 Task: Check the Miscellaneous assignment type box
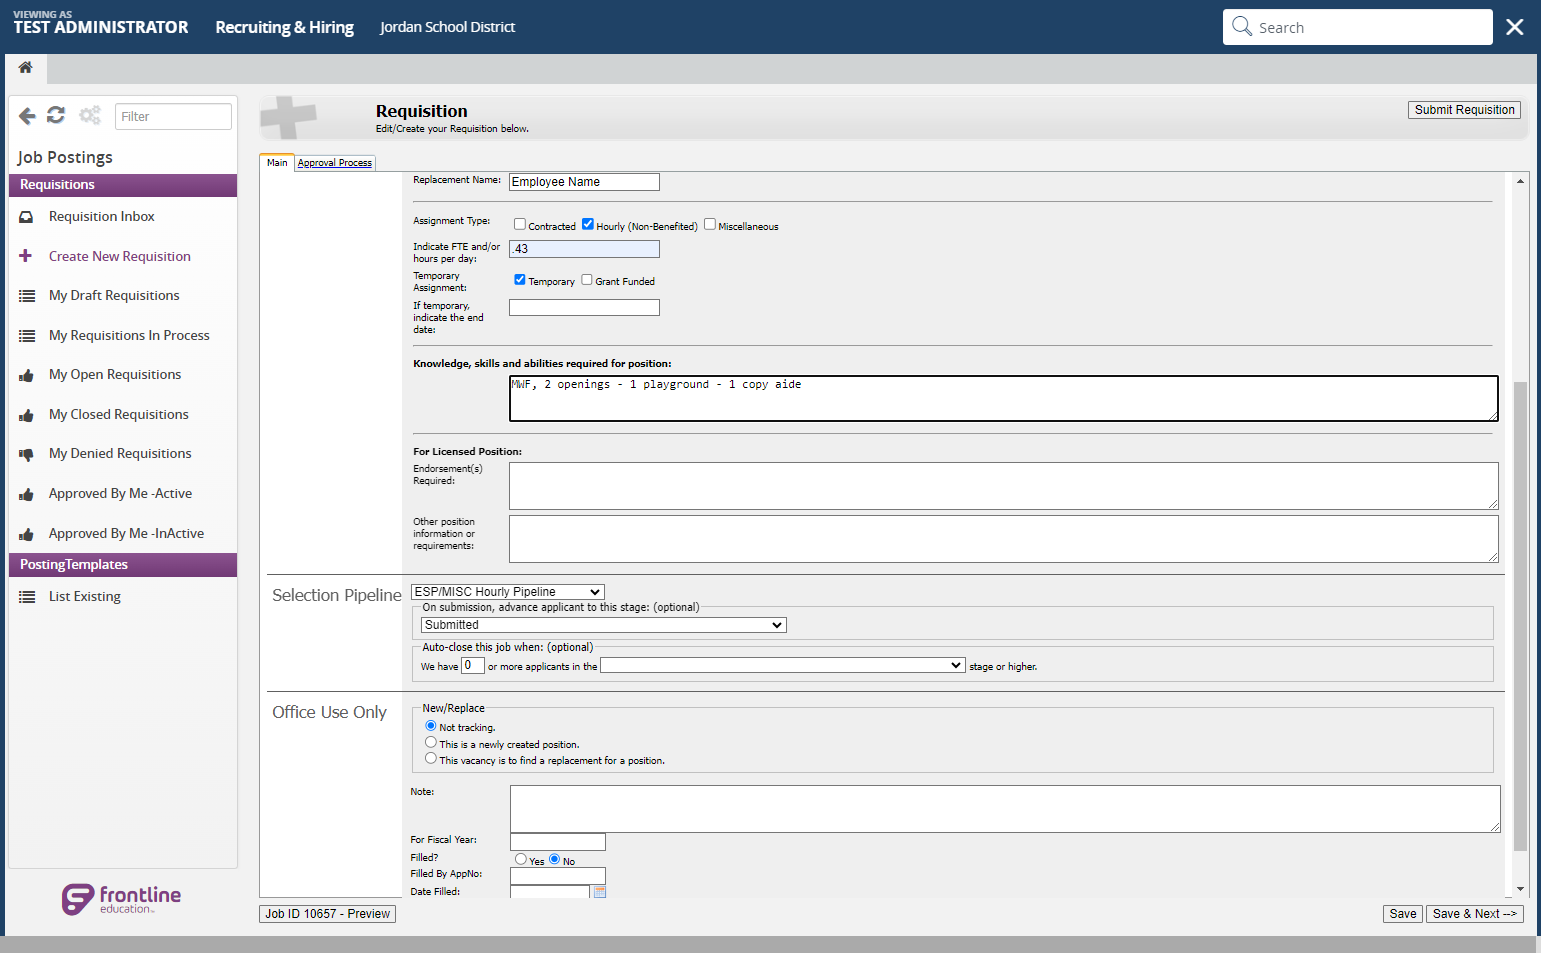tap(710, 224)
